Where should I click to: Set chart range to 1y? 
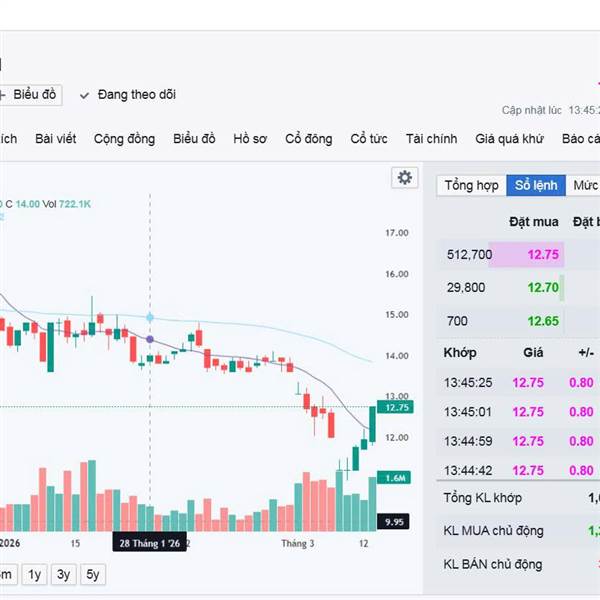[35, 574]
